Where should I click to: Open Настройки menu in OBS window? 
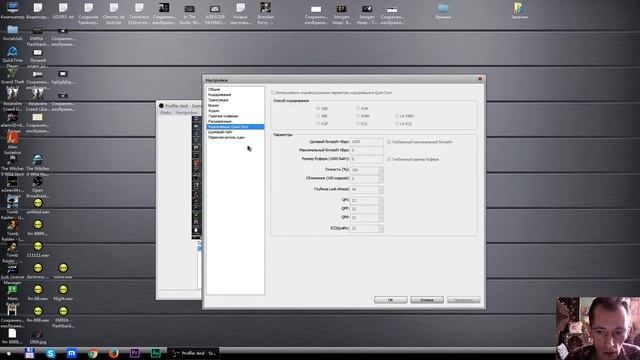coord(187,113)
